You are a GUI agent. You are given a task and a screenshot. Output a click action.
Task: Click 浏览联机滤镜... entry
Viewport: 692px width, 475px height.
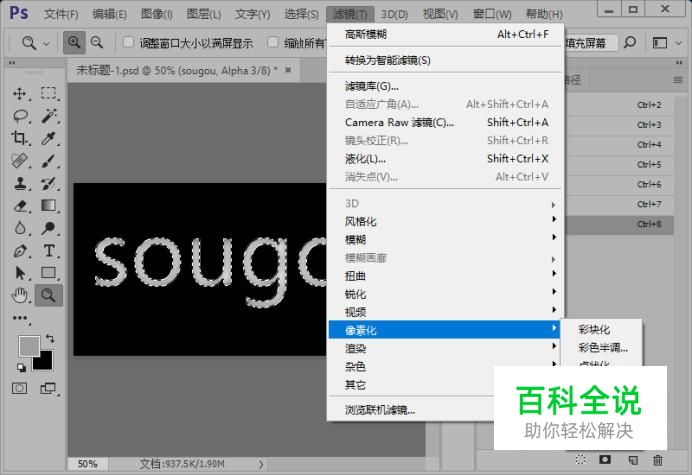pos(411,410)
